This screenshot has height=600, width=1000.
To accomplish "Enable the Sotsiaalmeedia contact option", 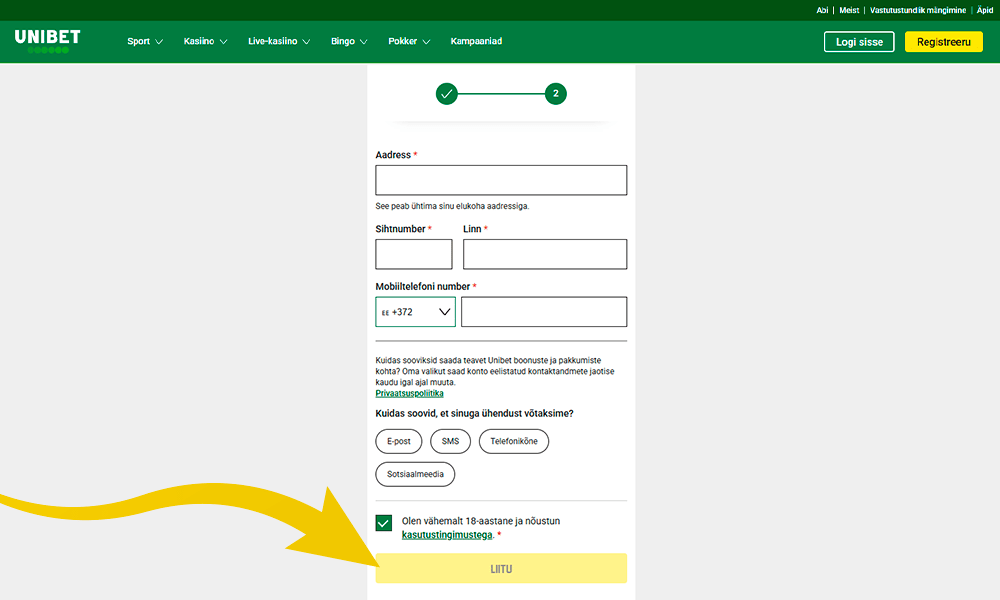I will (415, 474).
